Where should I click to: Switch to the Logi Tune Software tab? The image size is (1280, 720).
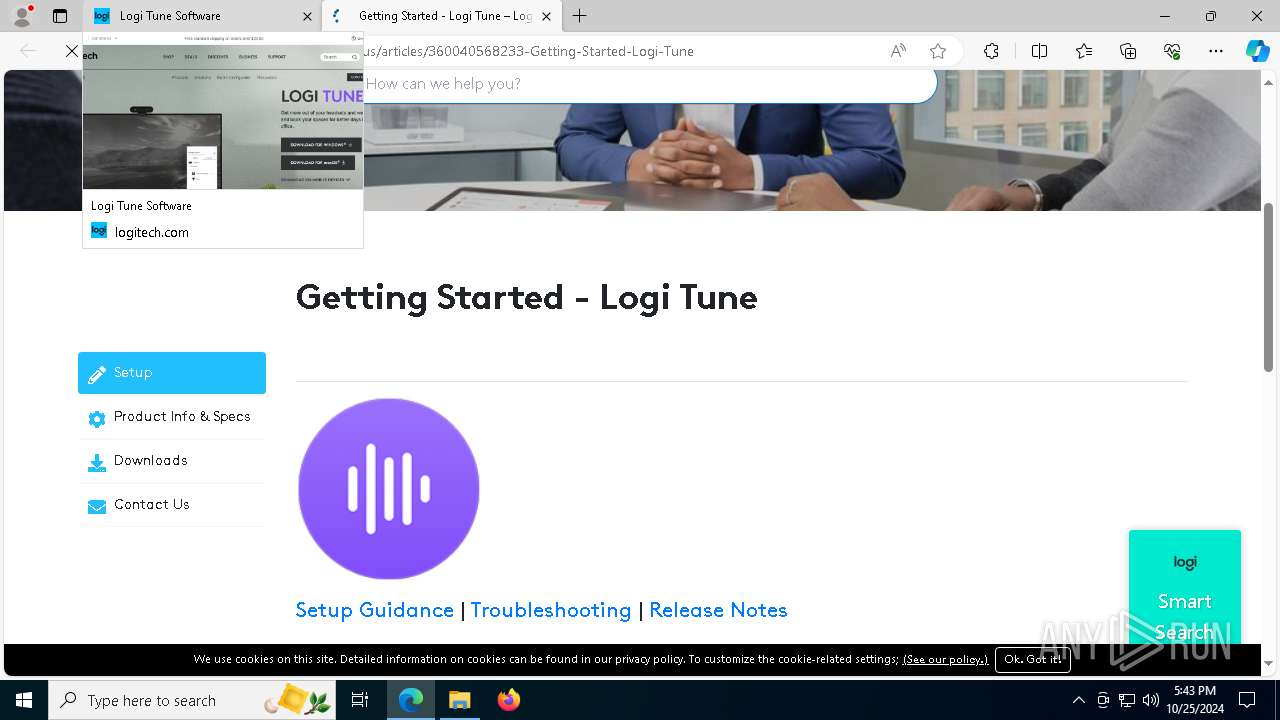click(202, 16)
